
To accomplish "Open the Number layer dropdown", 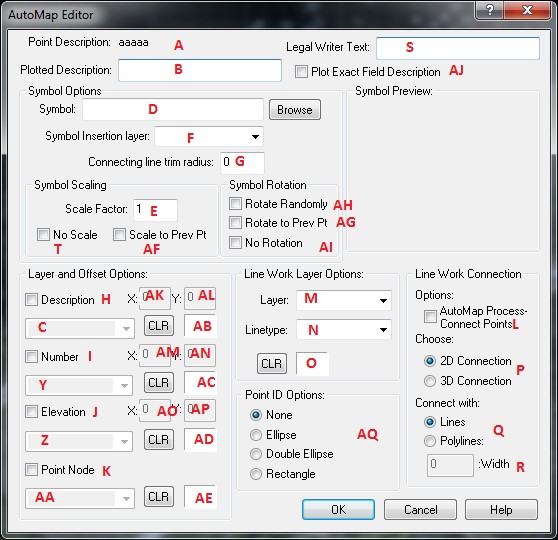I will [79, 385].
